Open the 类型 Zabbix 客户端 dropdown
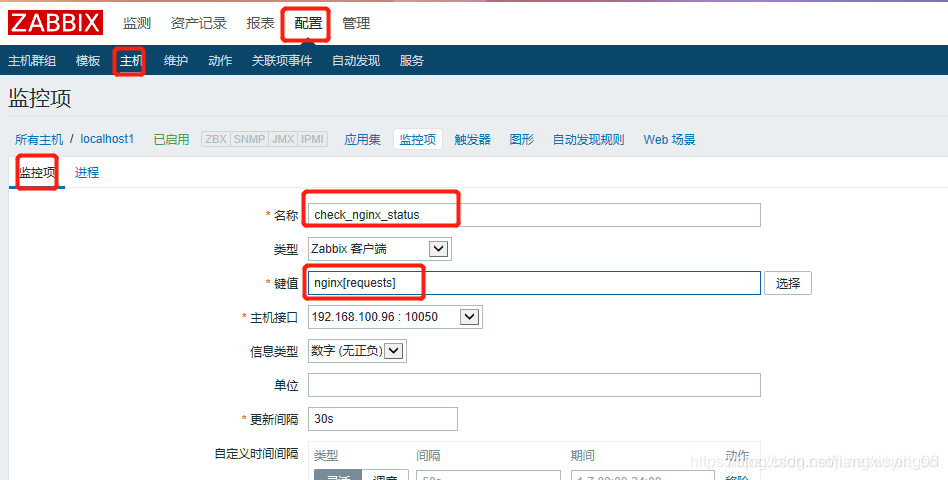Image resolution: width=948 pixels, height=480 pixels. click(380, 249)
